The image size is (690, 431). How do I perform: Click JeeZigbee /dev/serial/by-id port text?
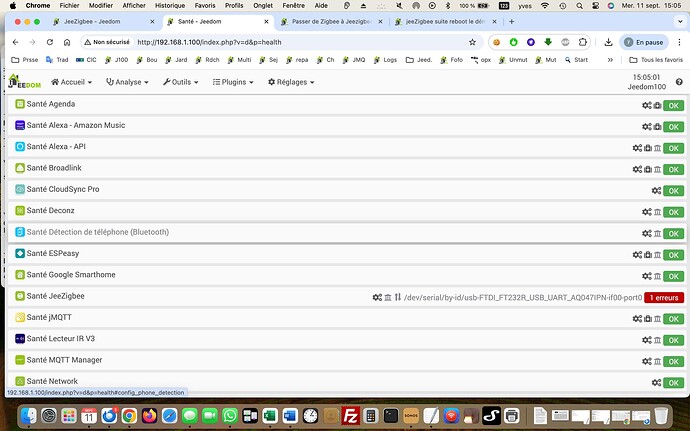(x=523, y=298)
